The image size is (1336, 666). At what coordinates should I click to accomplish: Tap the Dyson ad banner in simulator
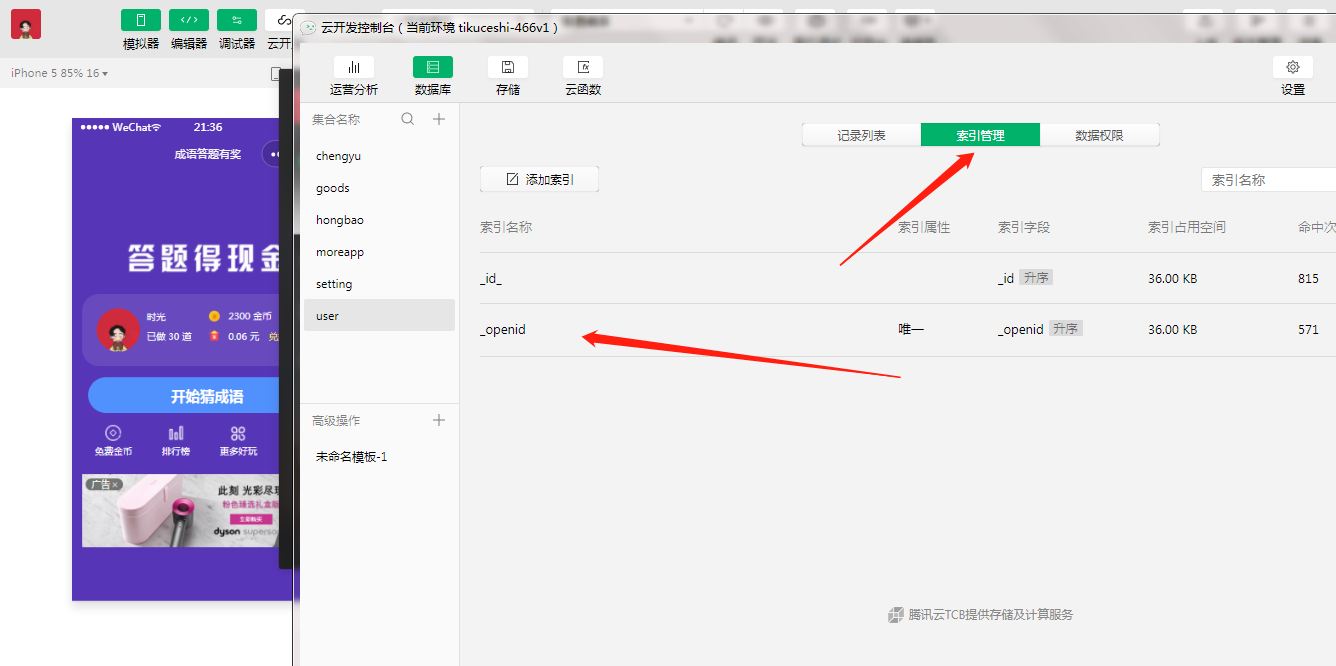click(x=181, y=511)
